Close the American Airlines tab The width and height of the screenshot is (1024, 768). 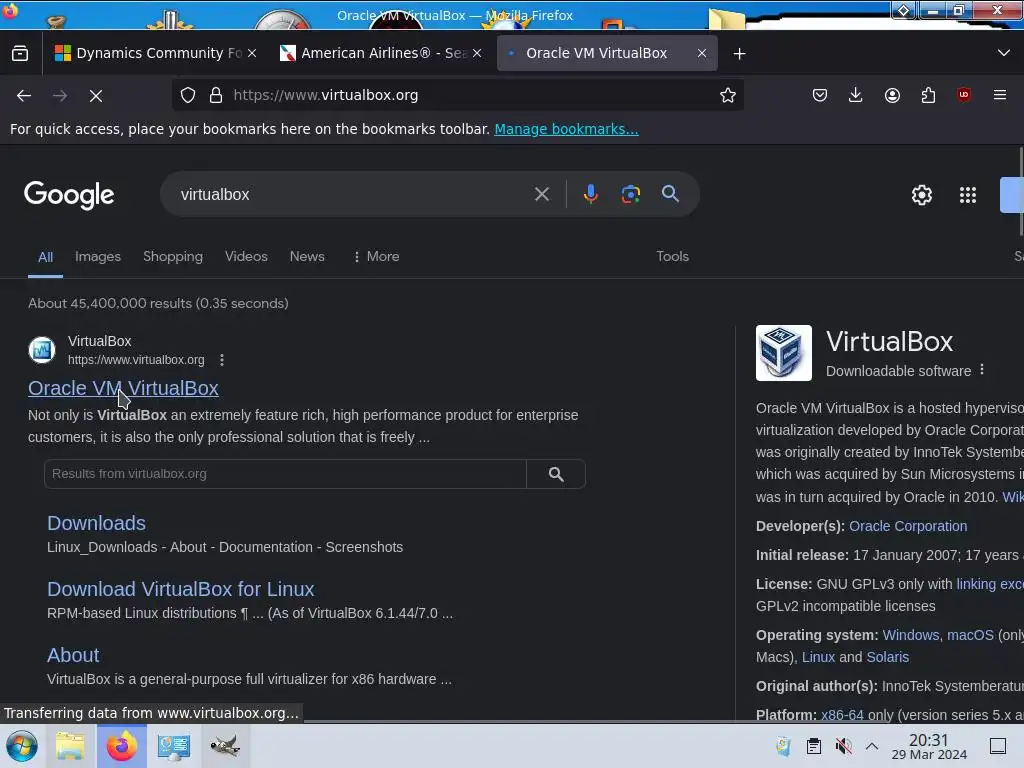pos(477,53)
